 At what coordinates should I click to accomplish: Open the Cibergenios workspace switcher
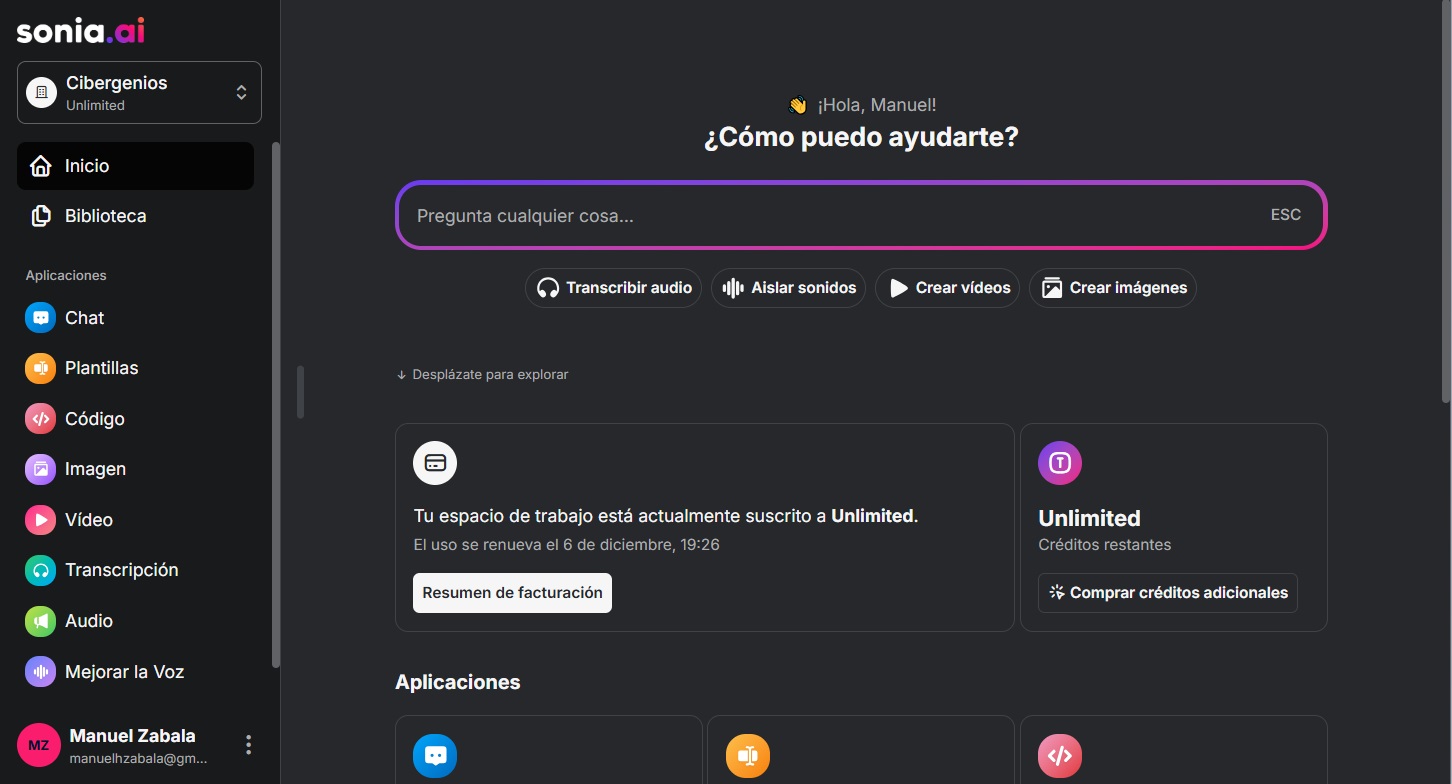[x=139, y=93]
